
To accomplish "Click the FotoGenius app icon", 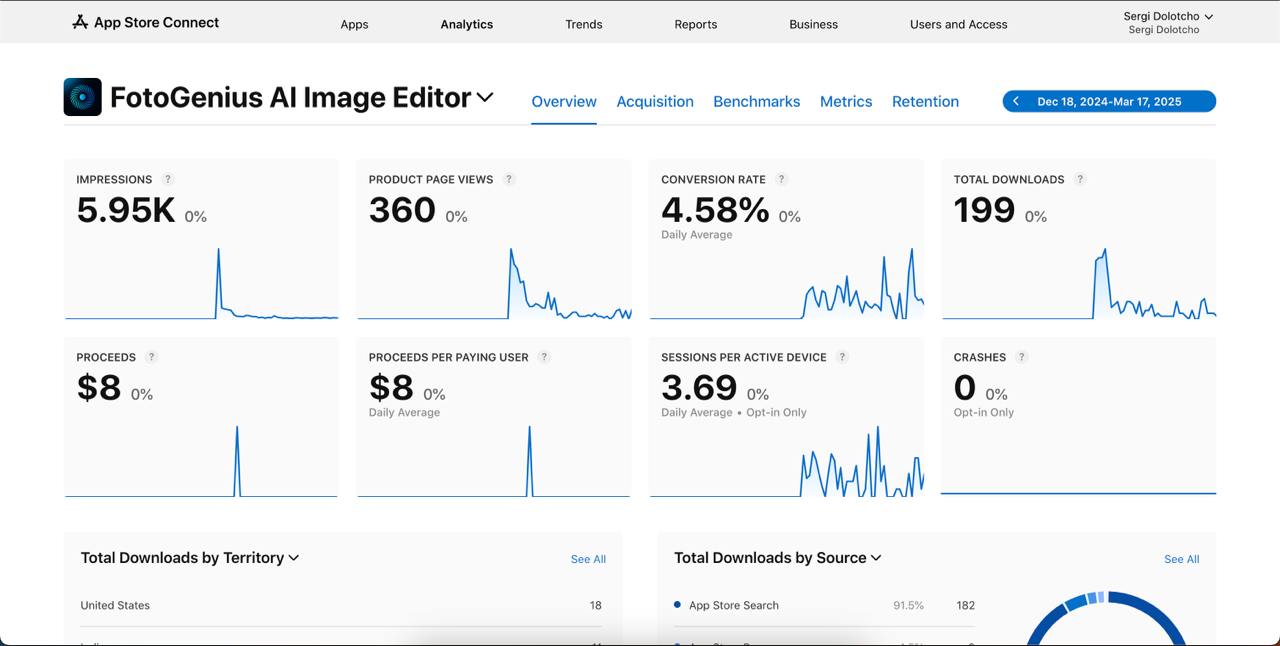I will [82, 97].
